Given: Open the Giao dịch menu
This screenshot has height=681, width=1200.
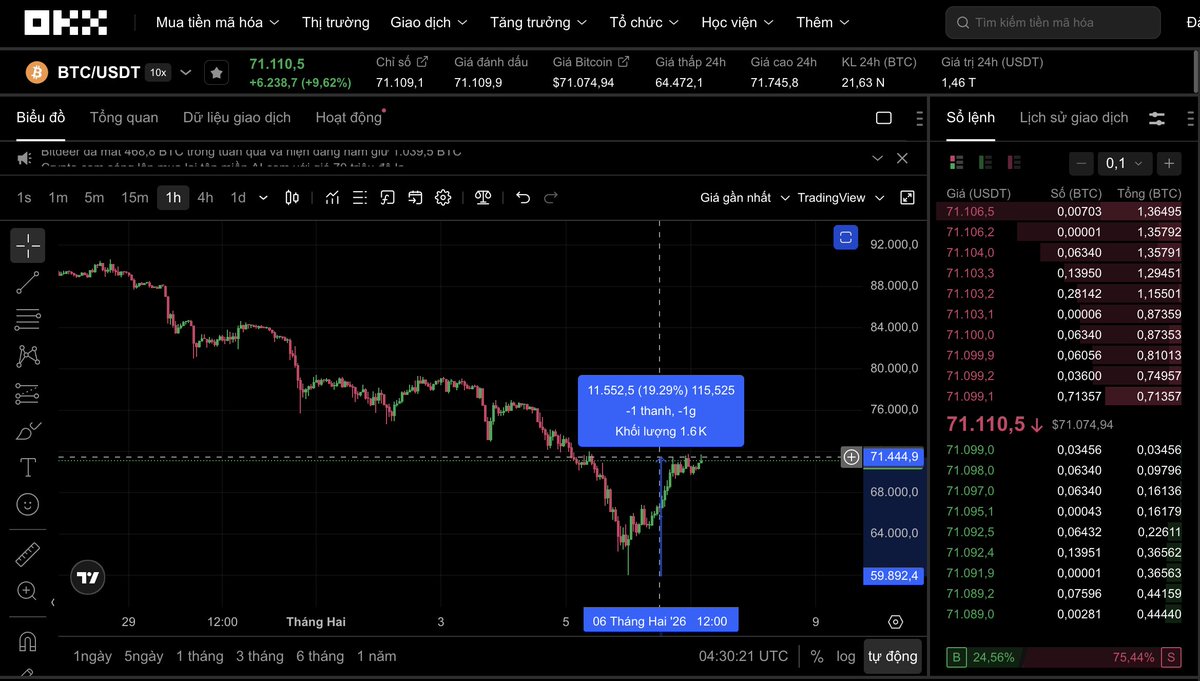Looking at the screenshot, I should (429, 22).
